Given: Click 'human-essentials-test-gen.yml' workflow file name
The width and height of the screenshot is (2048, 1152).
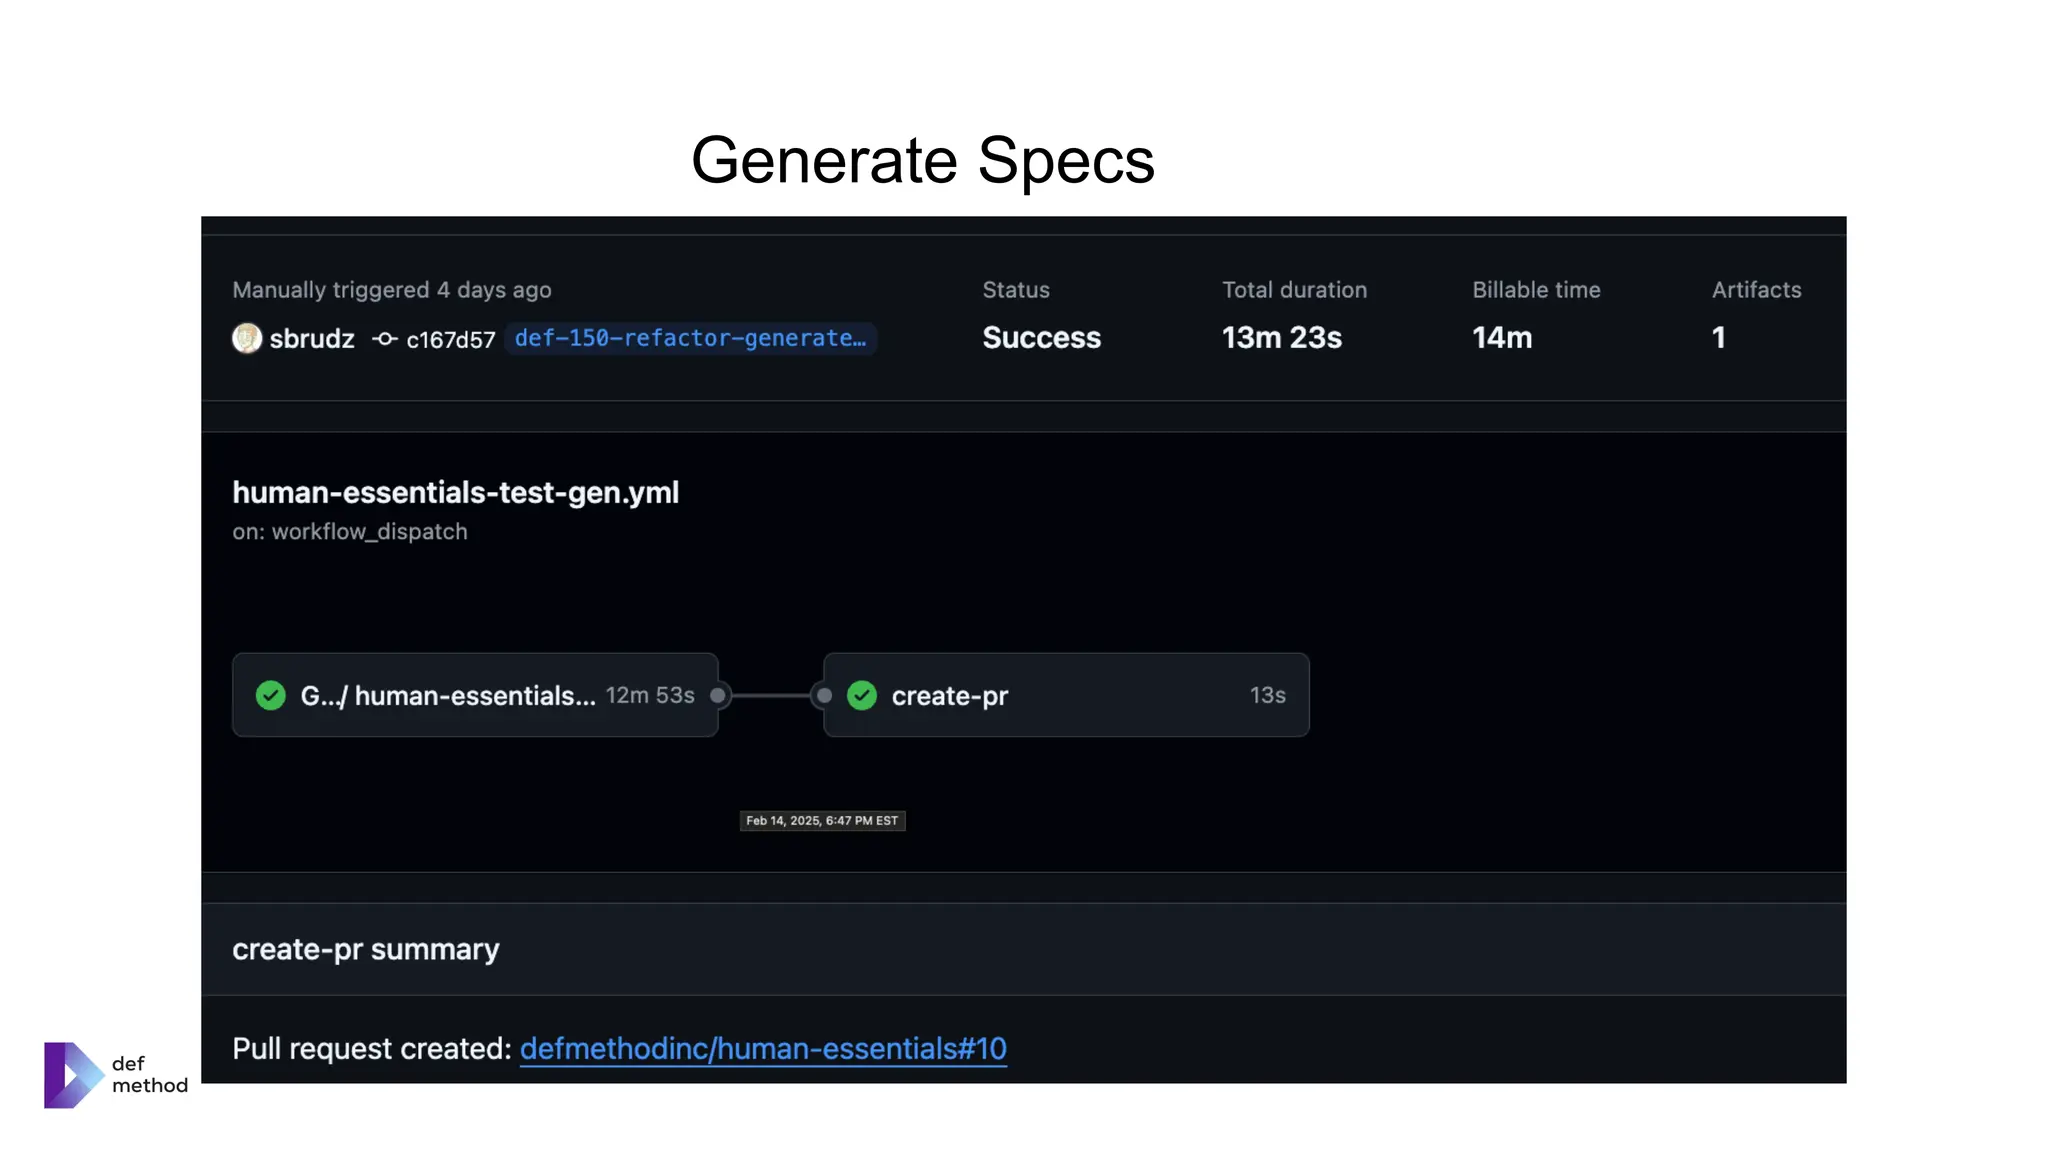Looking at the screenshot, I should 456,492.
